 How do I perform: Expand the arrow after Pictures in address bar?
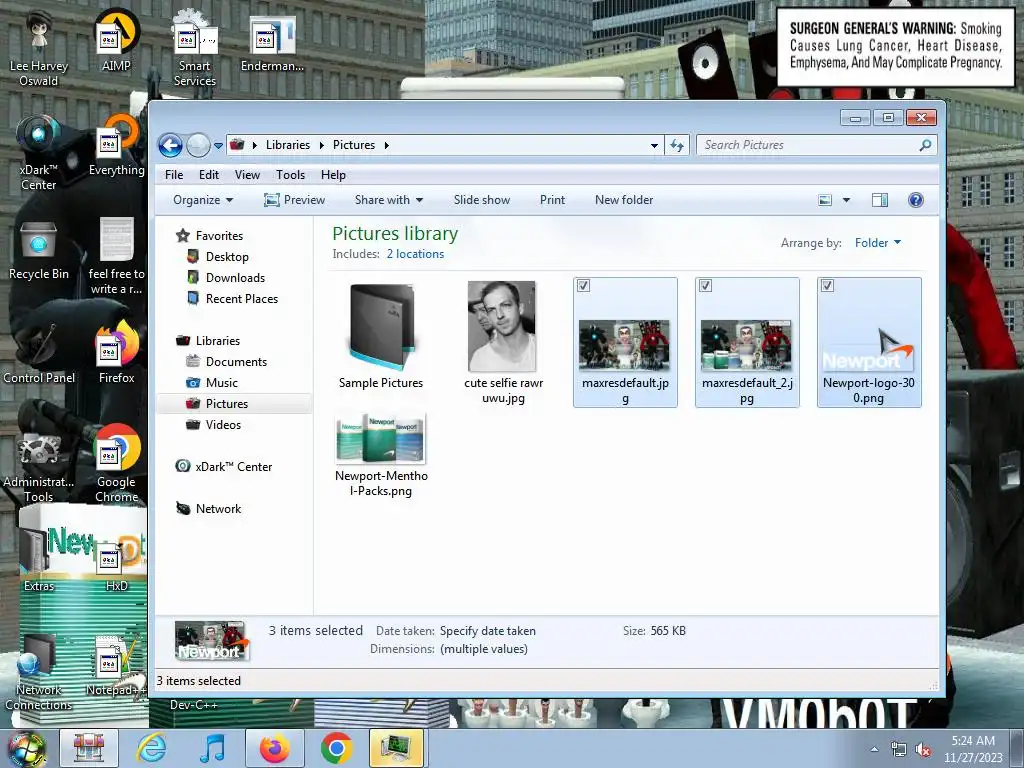coord(387,145)
